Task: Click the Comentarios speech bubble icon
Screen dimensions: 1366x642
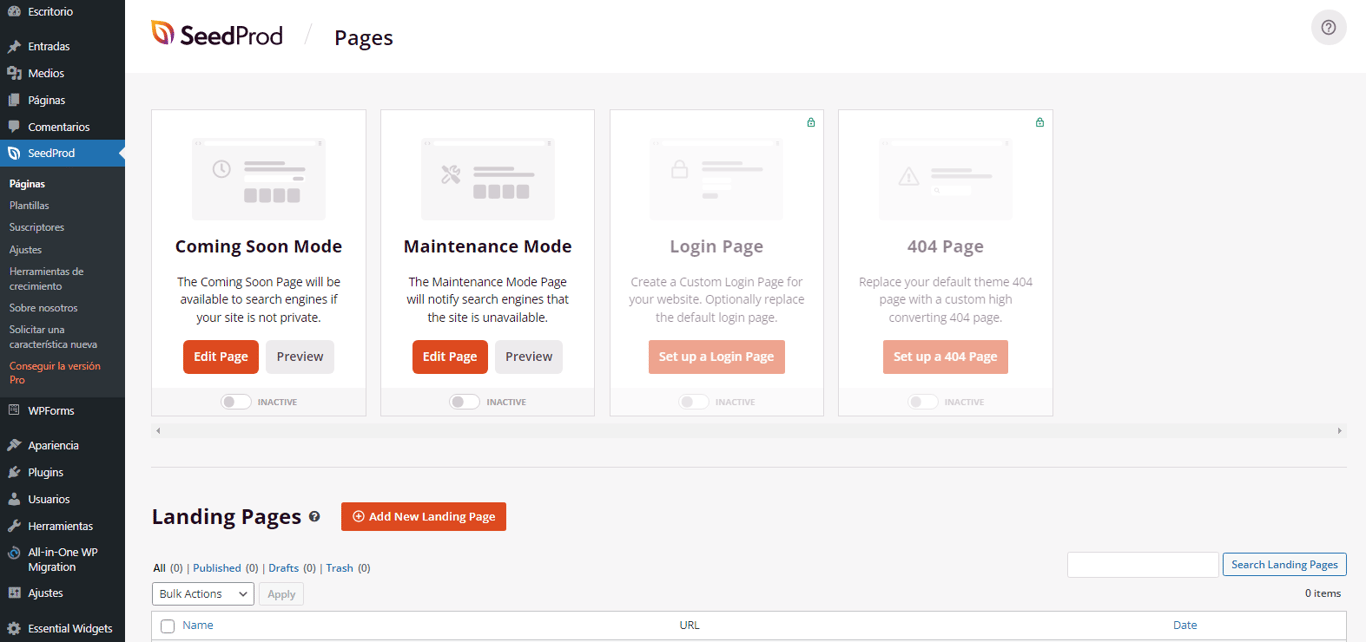Action: click(14, 127)
